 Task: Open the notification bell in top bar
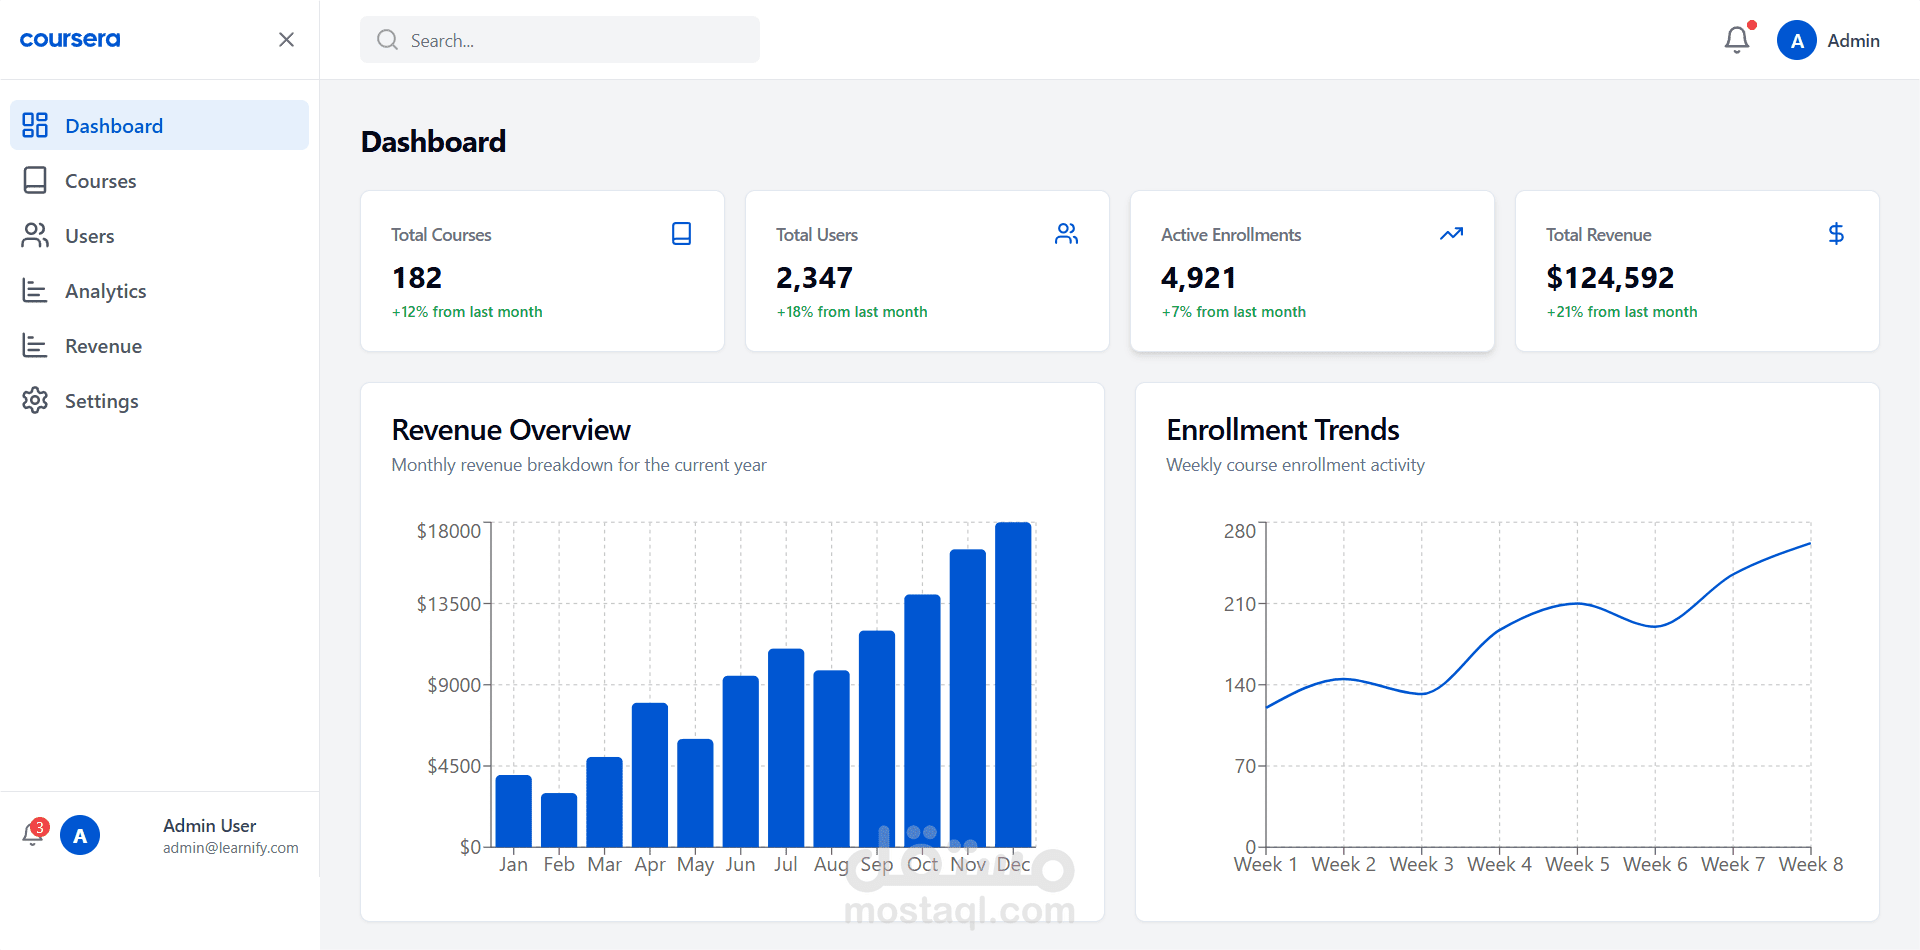(1737, 40)
